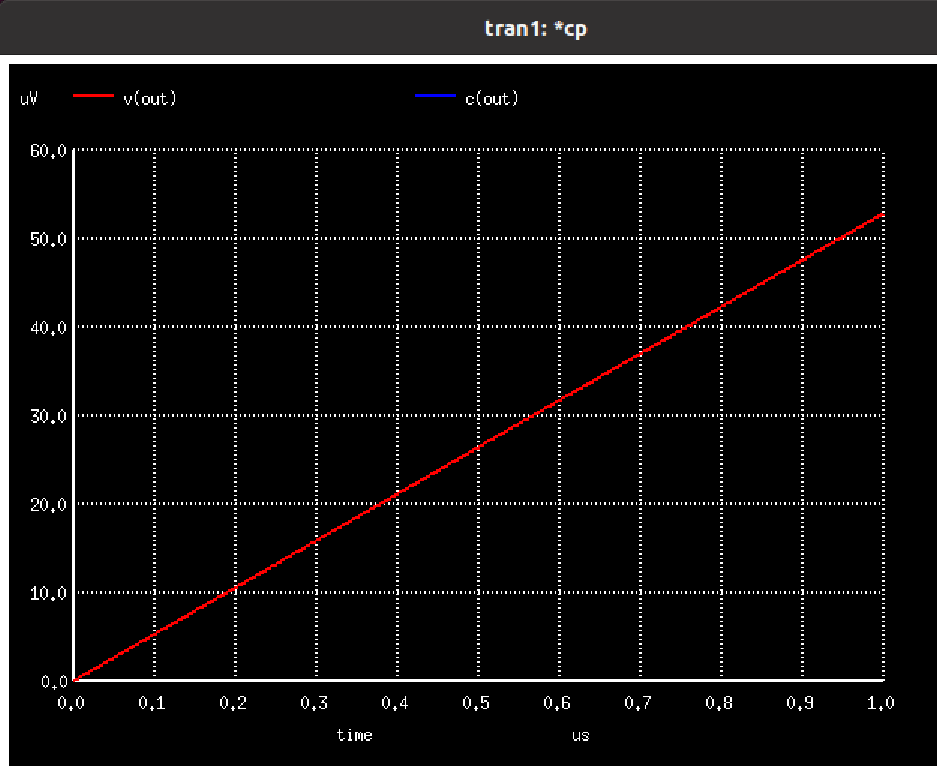Click the red trace endpoint at 1.0 us
Screen dimensions: 937x766
882,214
